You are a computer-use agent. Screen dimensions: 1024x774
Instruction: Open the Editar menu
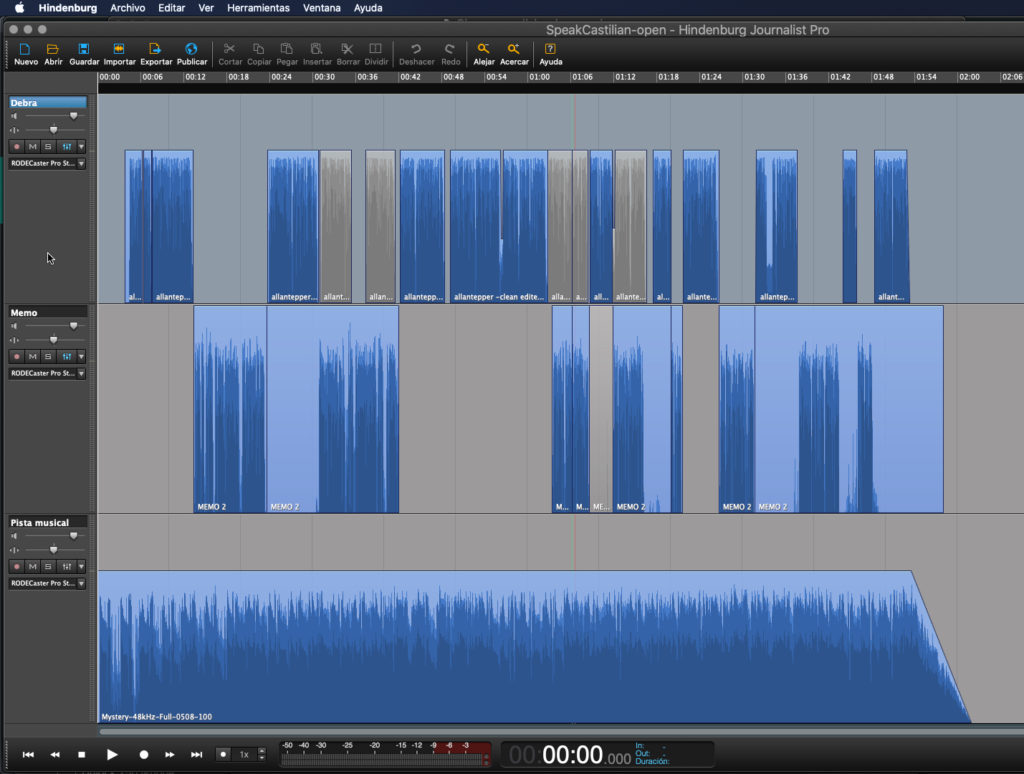pyautogui.click(x=171, y=8)
